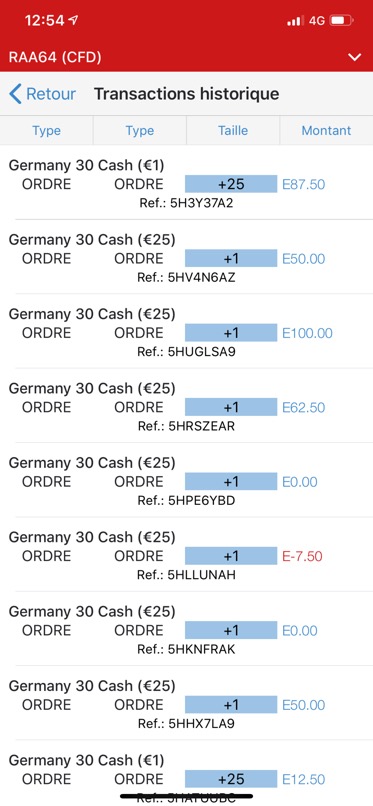Open transaction with Ref. 5HRSZEAR
This screenshot has width=373, height=806.
pos(186,426)
